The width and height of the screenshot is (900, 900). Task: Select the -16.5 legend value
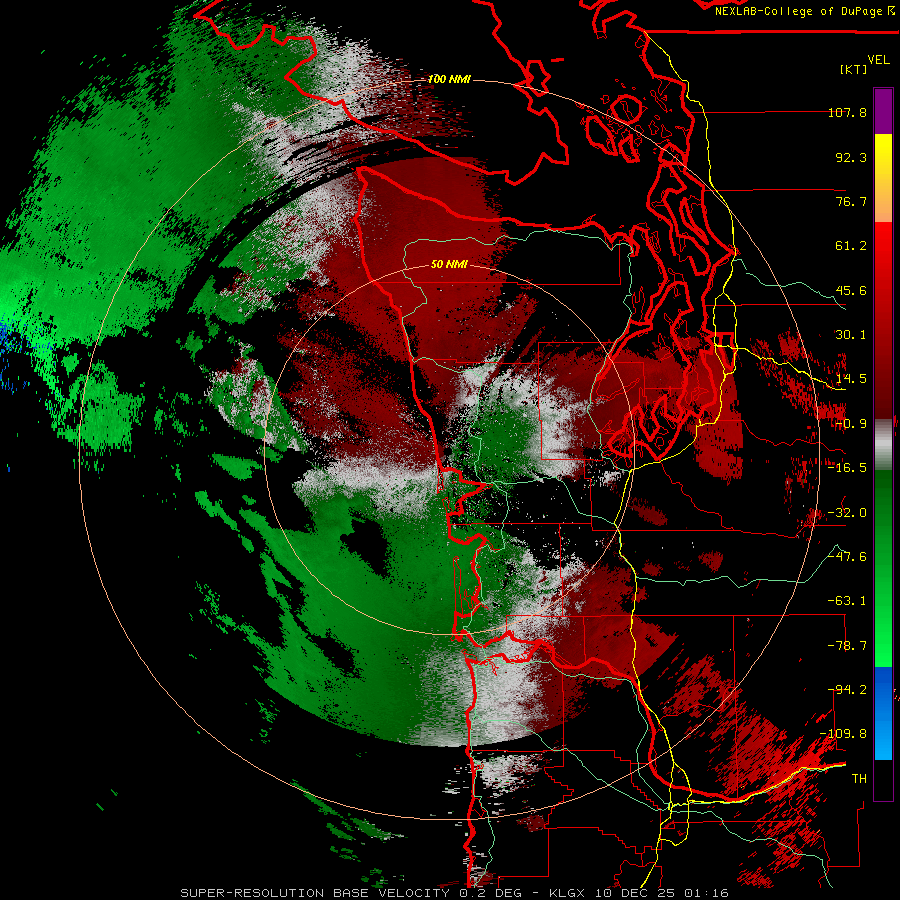(x=847, y=468)
